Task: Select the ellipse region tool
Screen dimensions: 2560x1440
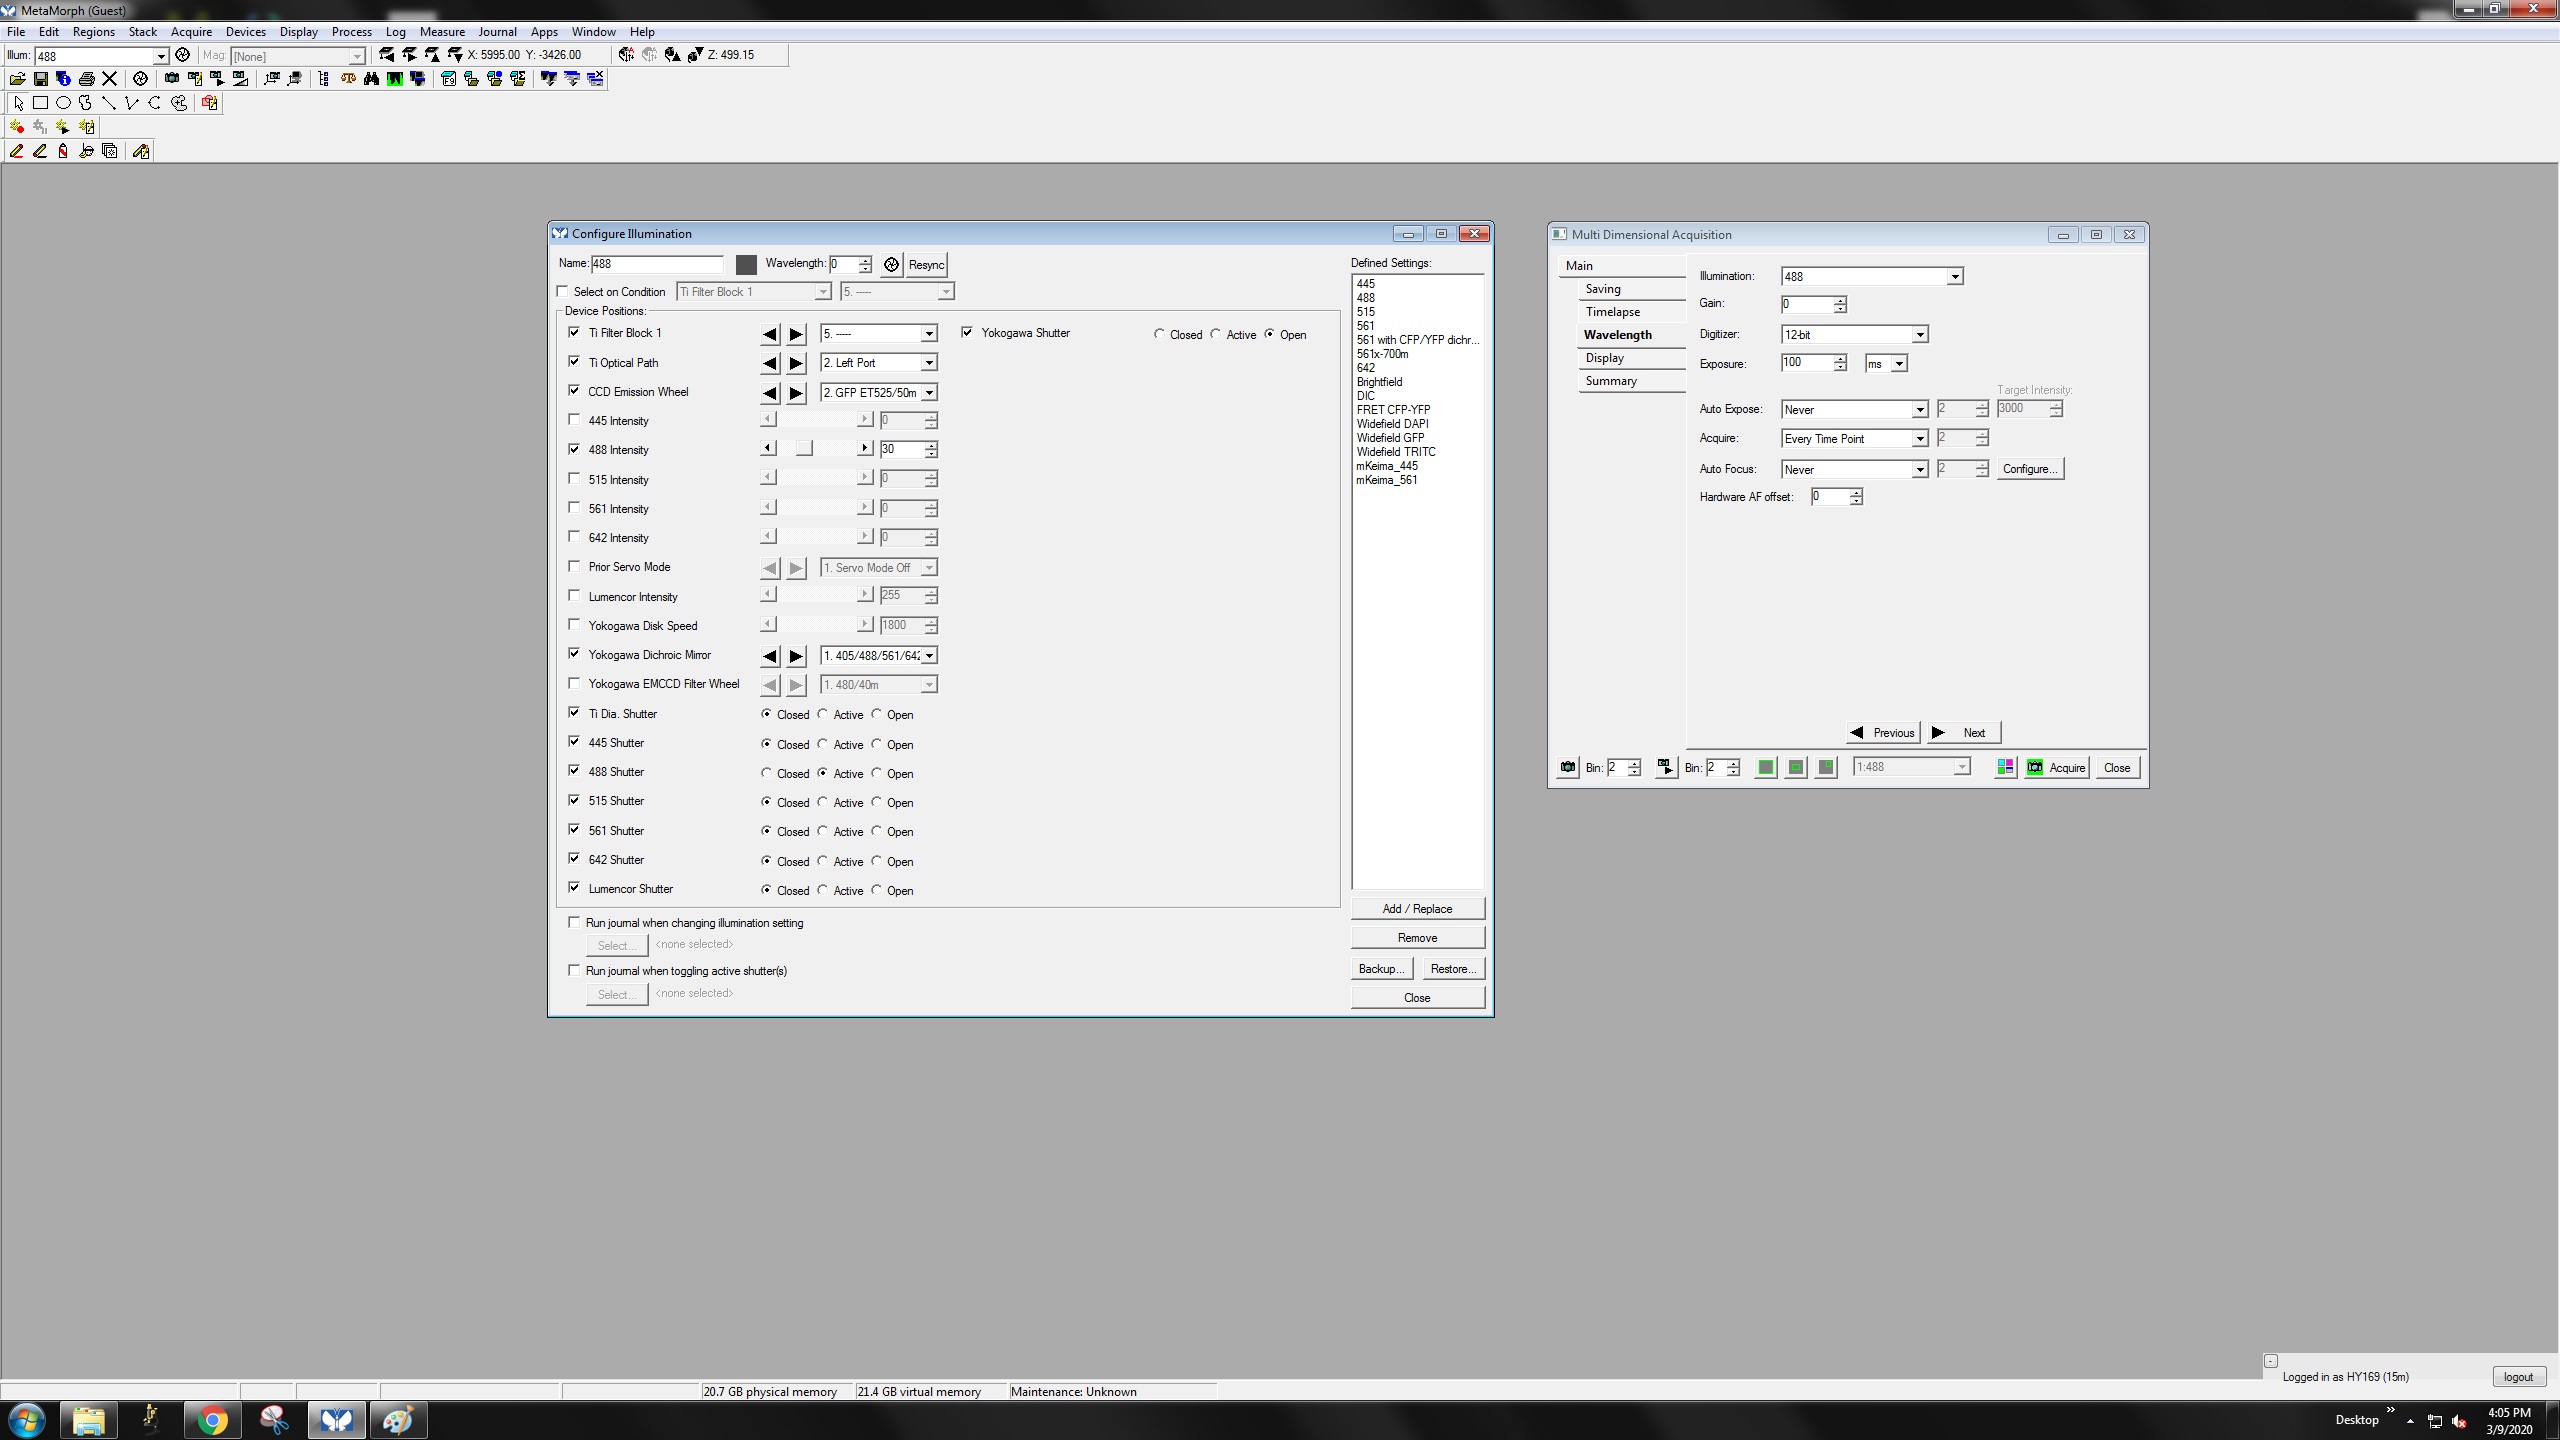Action: coord(63,103)
